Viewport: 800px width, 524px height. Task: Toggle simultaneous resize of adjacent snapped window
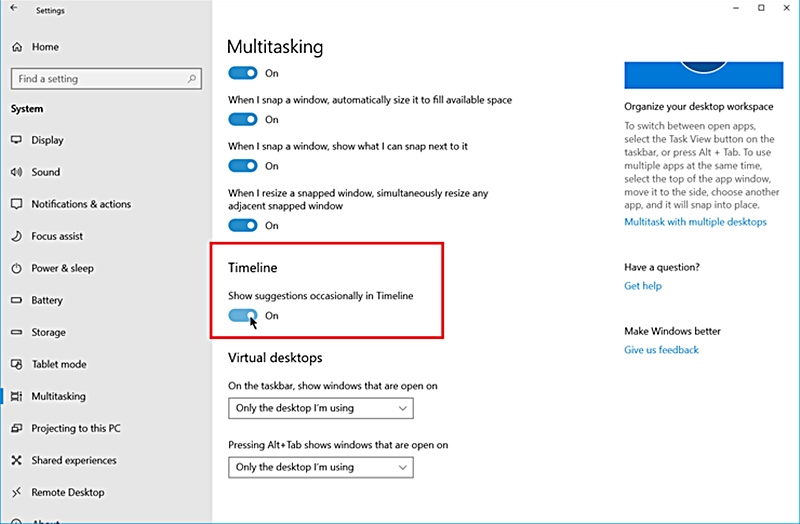click(243, 226)
